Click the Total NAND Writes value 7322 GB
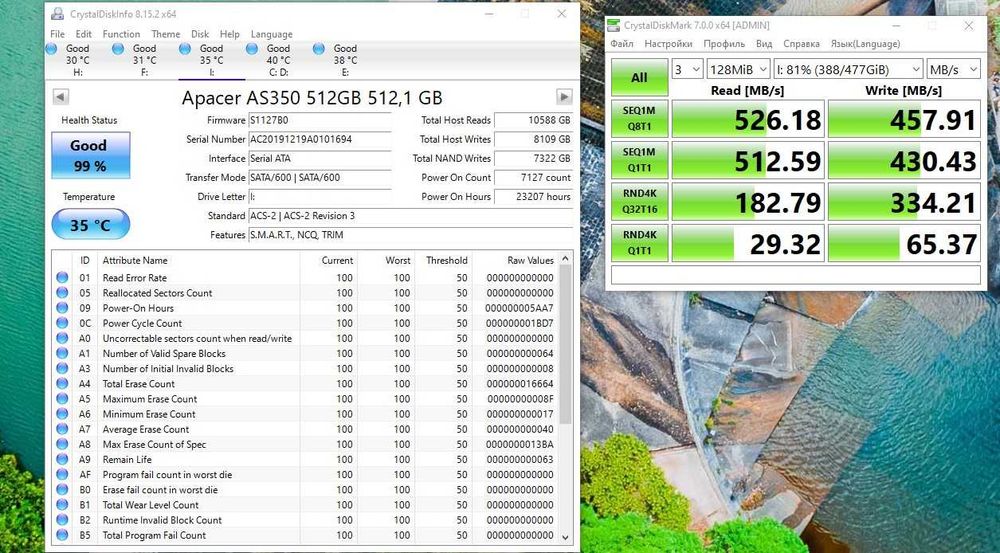The width and height of the screenshot is (1000, 553). coord(533,158)
